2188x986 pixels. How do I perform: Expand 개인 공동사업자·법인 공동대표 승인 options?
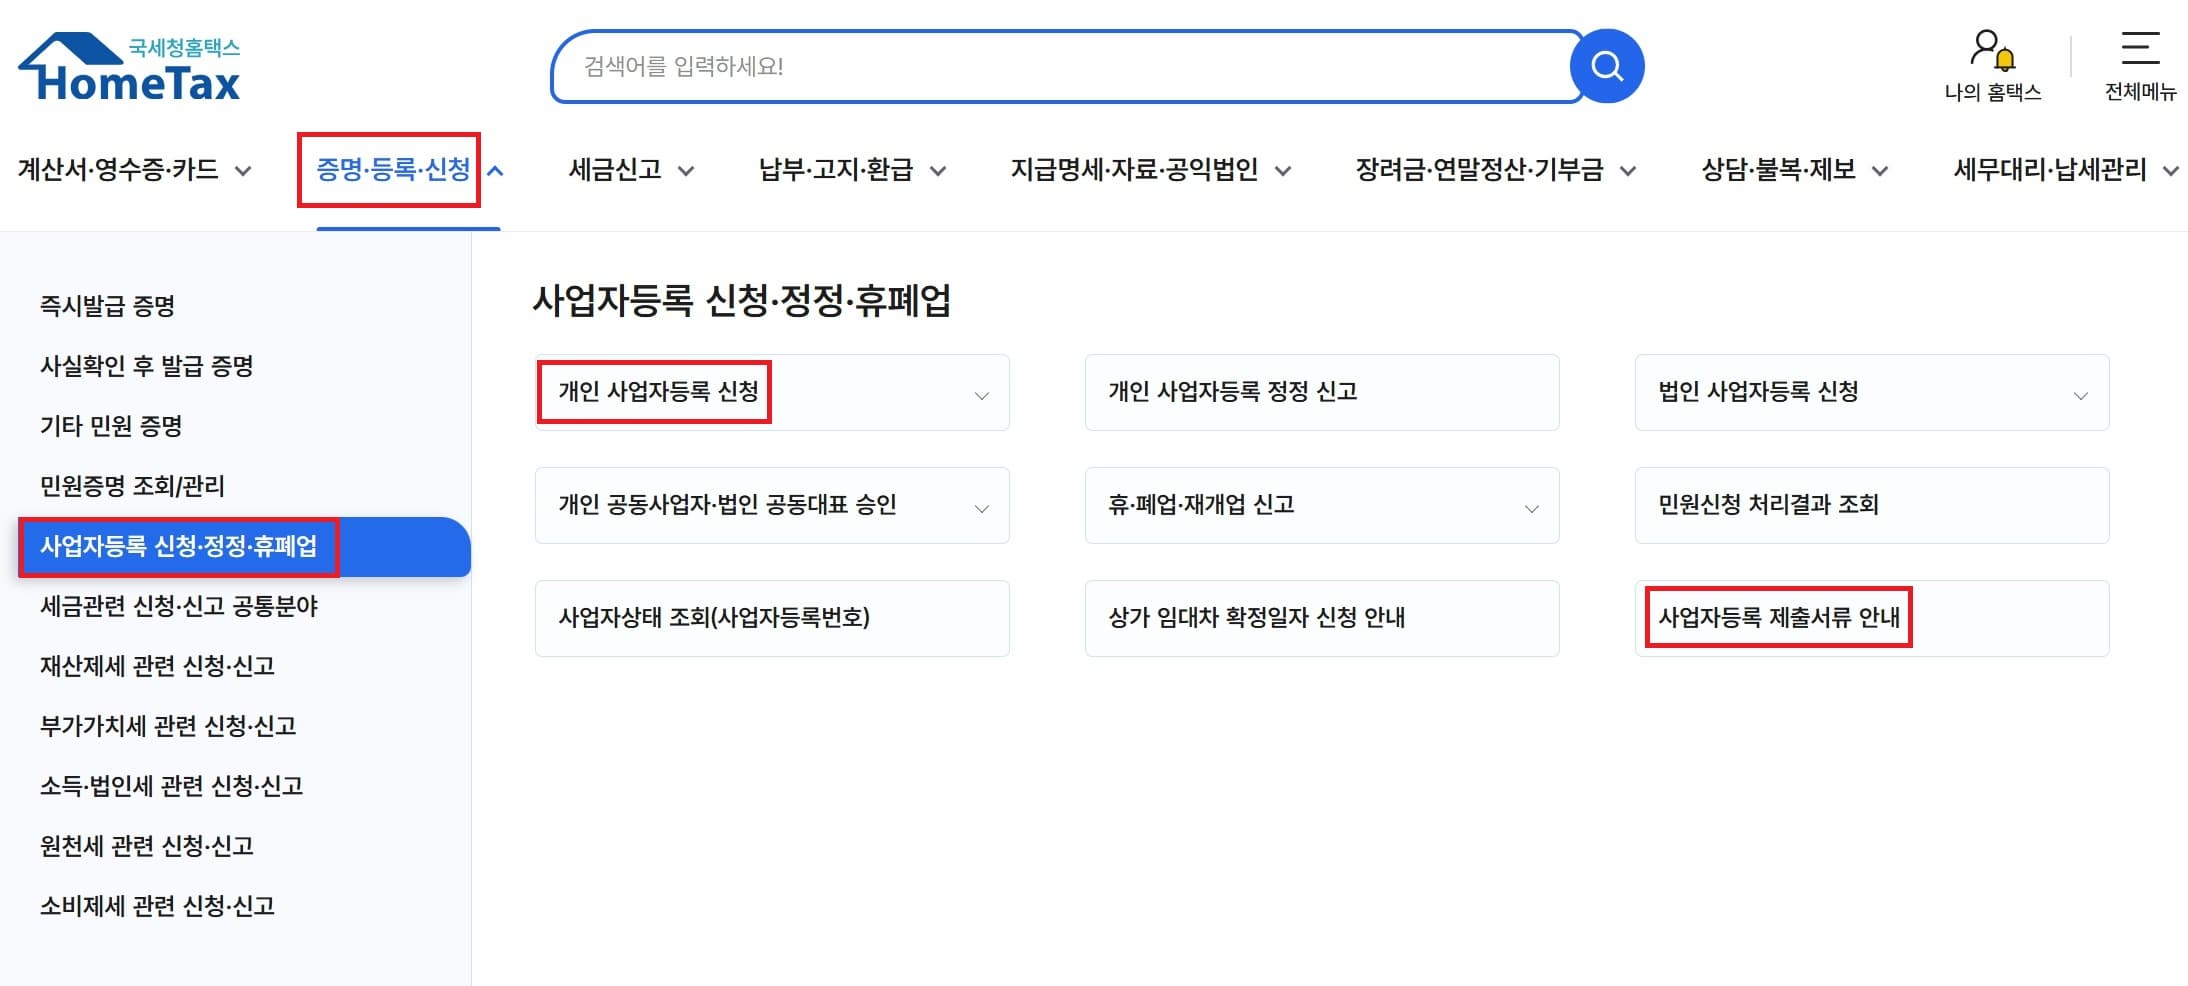[981, 506]
